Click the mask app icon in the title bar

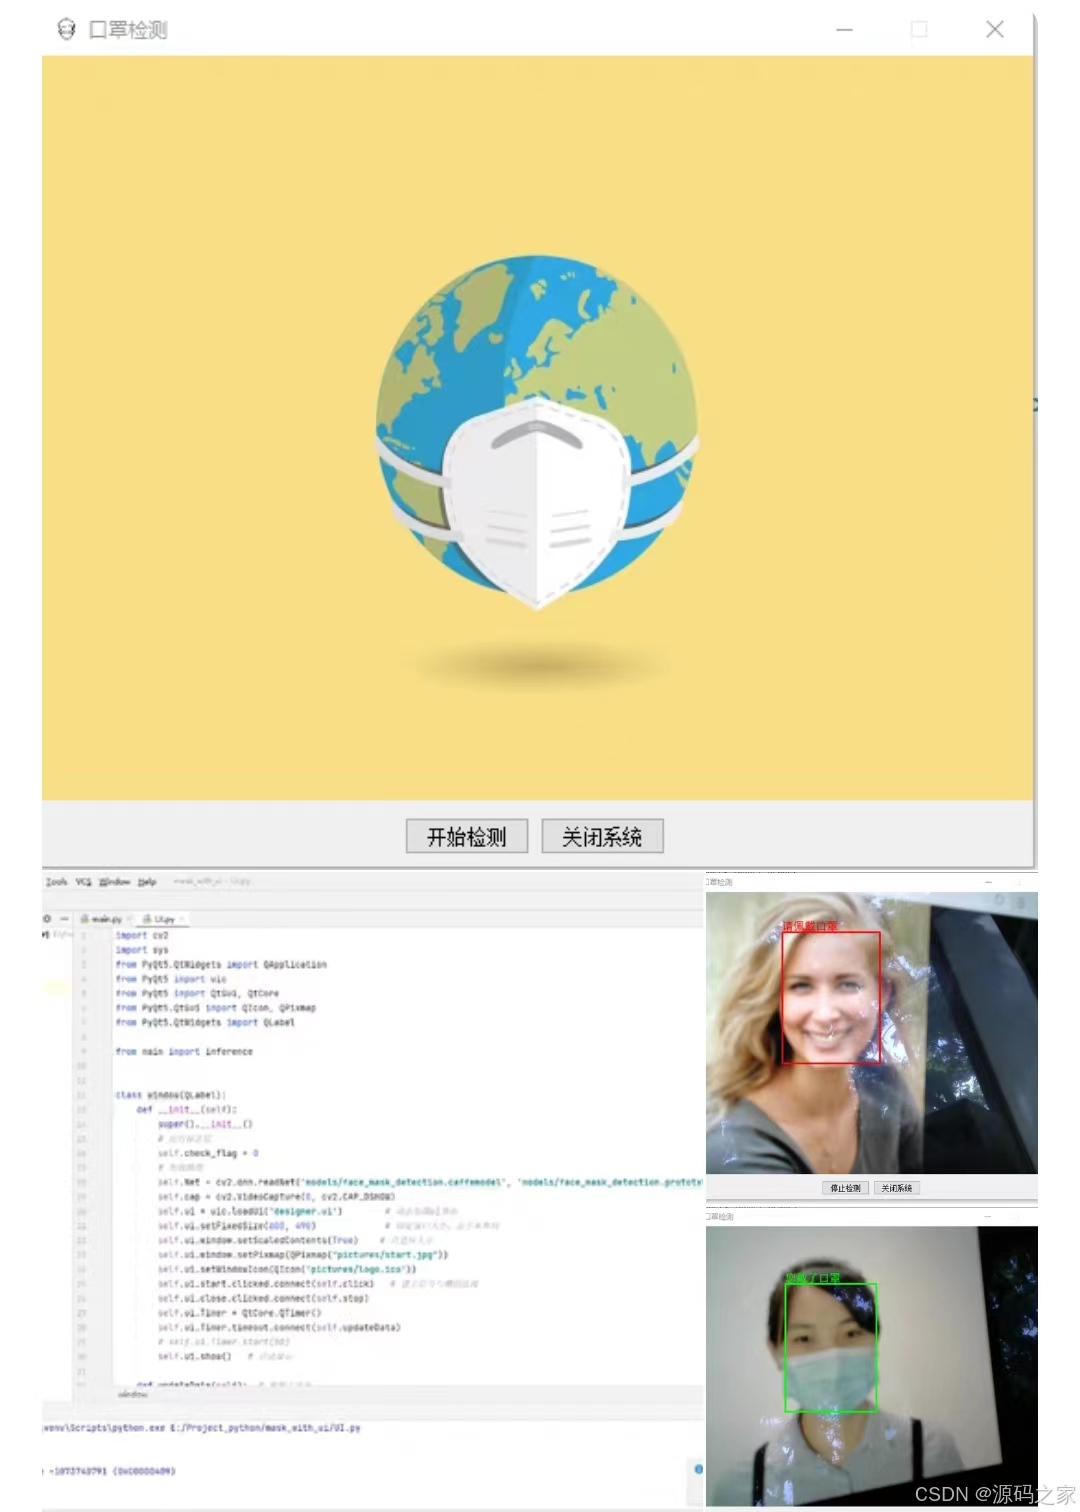coord(67,29)
